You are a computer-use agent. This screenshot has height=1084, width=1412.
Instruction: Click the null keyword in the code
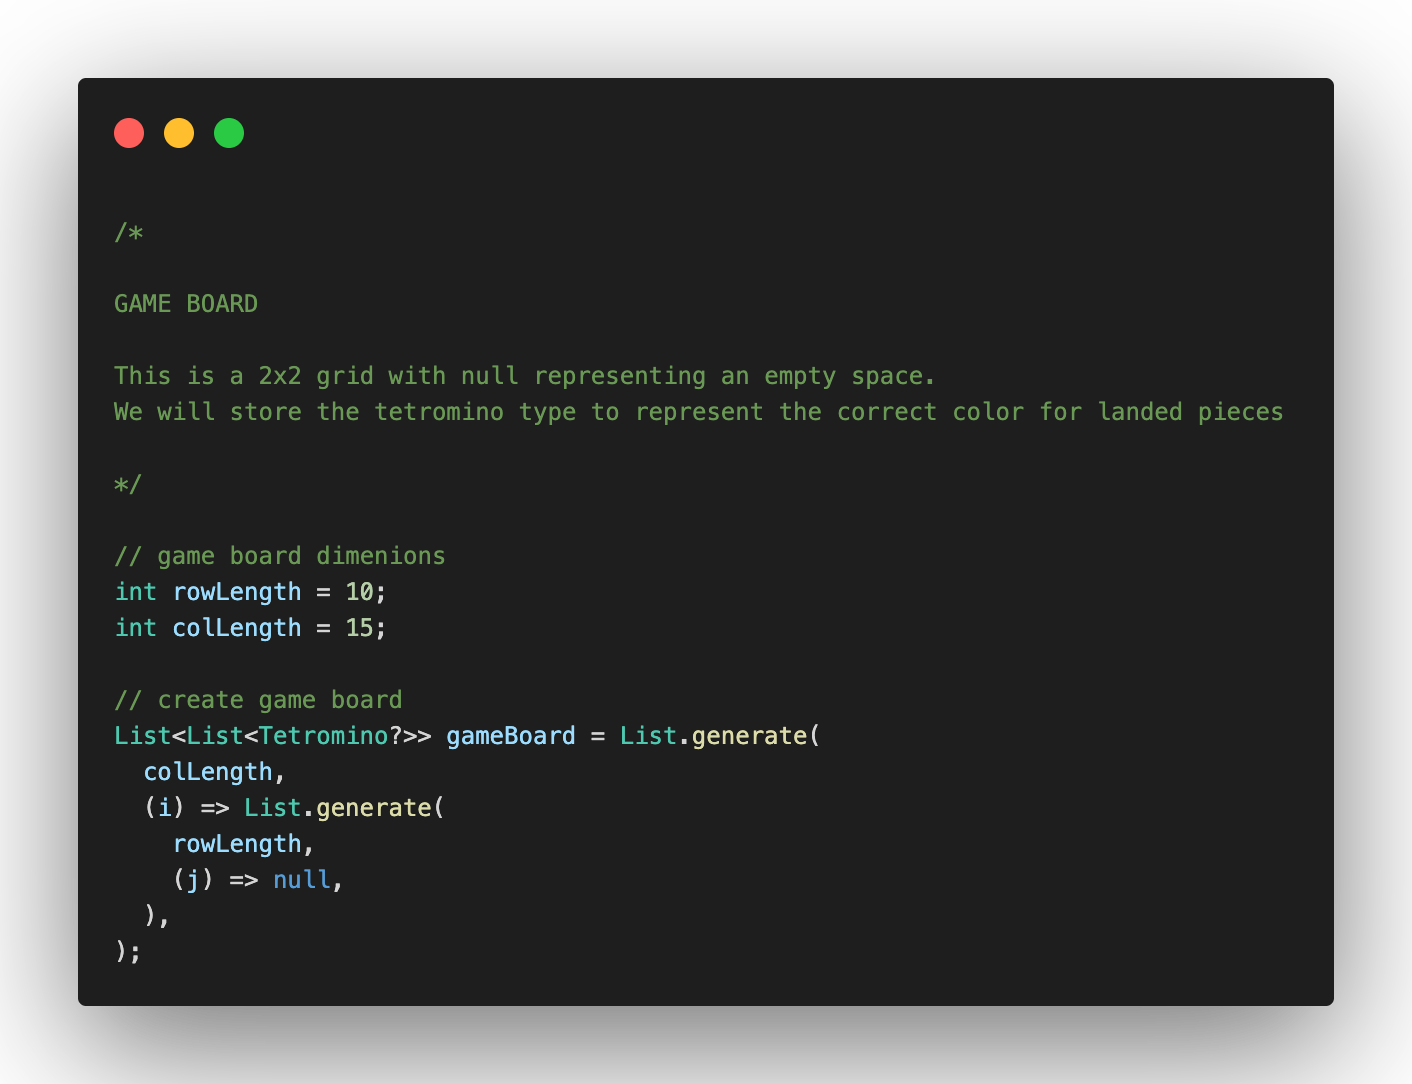click(x=301, y=880)
